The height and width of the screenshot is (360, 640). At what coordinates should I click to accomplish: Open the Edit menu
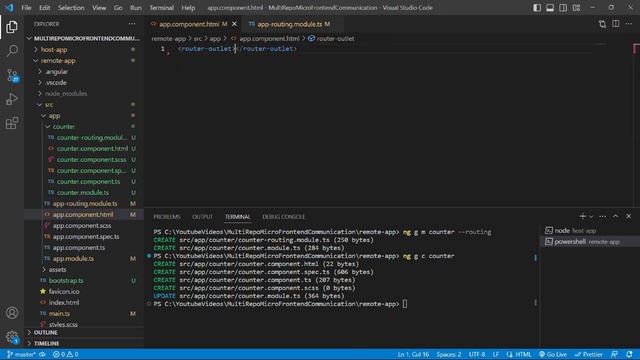pyautogui.click(x=44, y=8)
